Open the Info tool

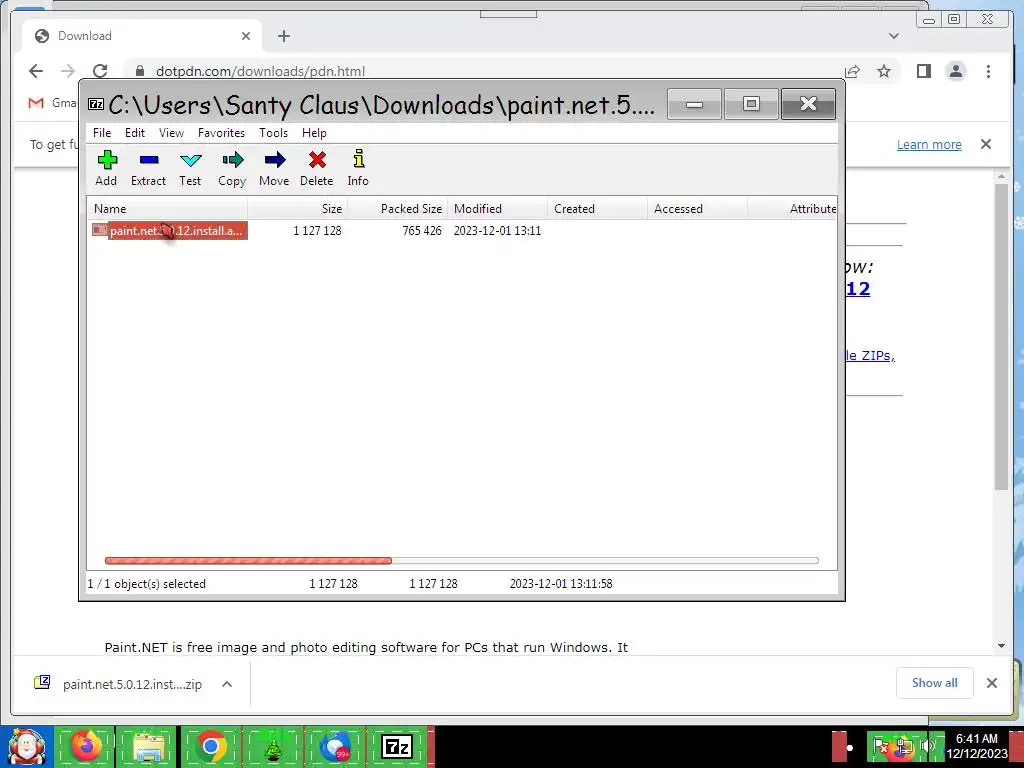(x=358, y=168)
